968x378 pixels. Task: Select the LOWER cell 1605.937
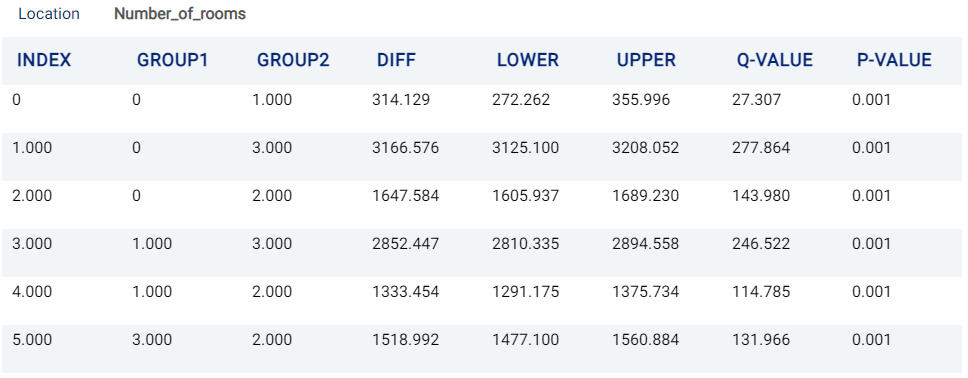point(525,196)
